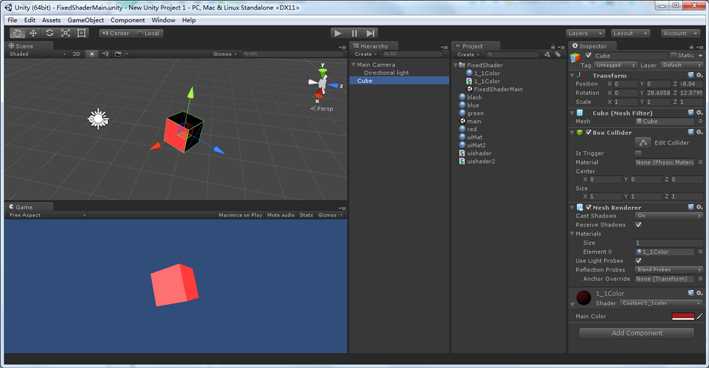Open the GameObject menu

click(x=85, y=20)
